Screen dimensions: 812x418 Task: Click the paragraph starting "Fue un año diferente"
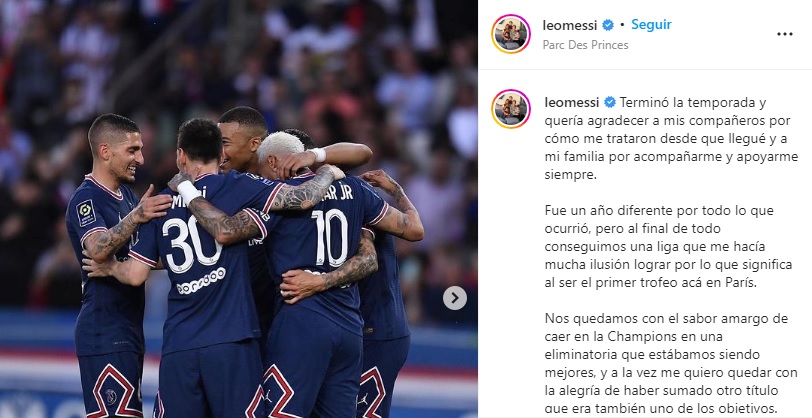click(x=669, y=247)
